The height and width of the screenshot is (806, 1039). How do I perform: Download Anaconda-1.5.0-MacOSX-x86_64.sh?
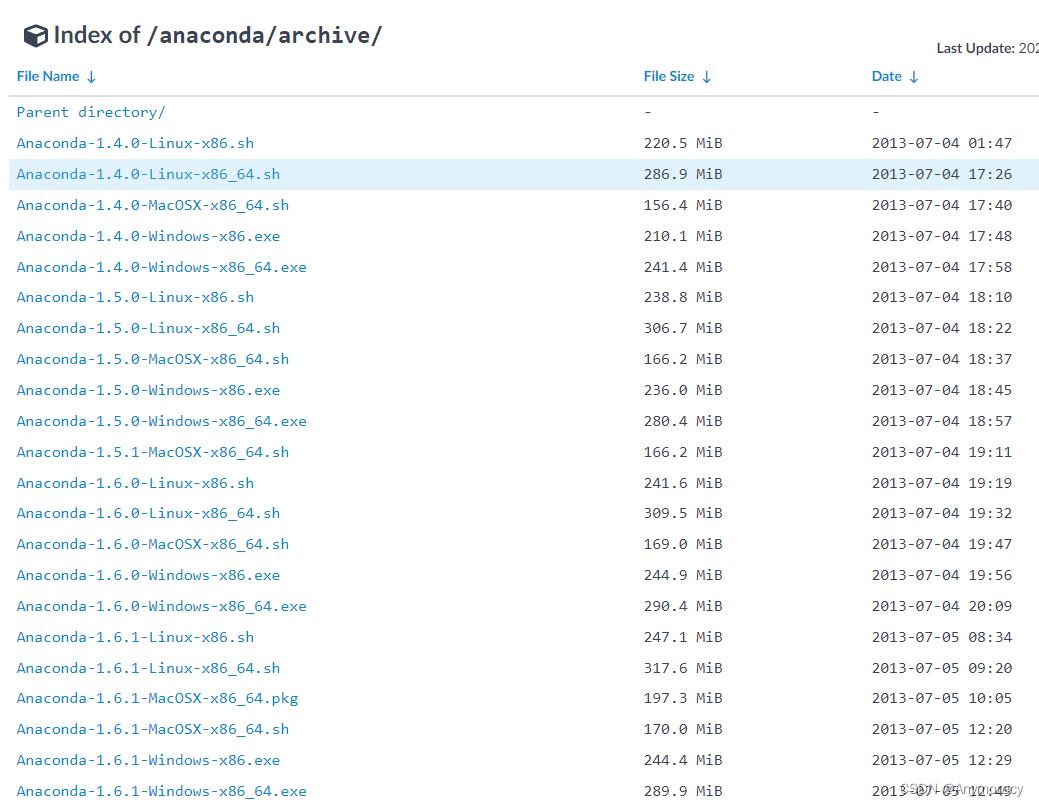point(153,359)
